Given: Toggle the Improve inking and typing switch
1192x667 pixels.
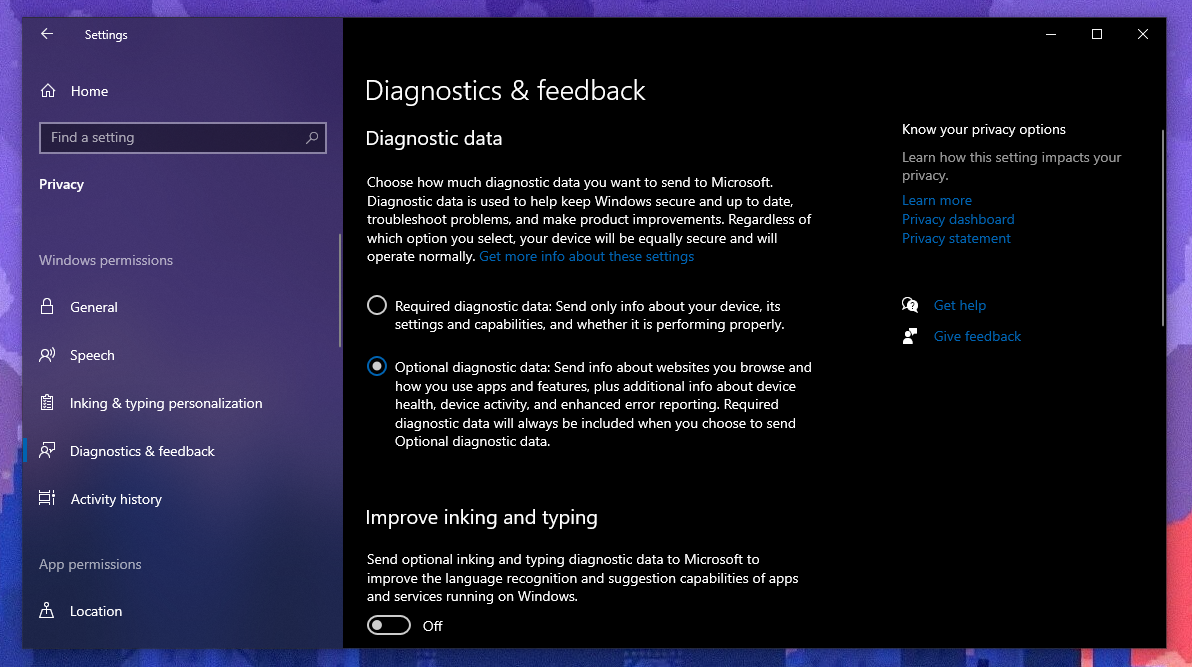Looking at the screenshot, I should pos(388,625).
